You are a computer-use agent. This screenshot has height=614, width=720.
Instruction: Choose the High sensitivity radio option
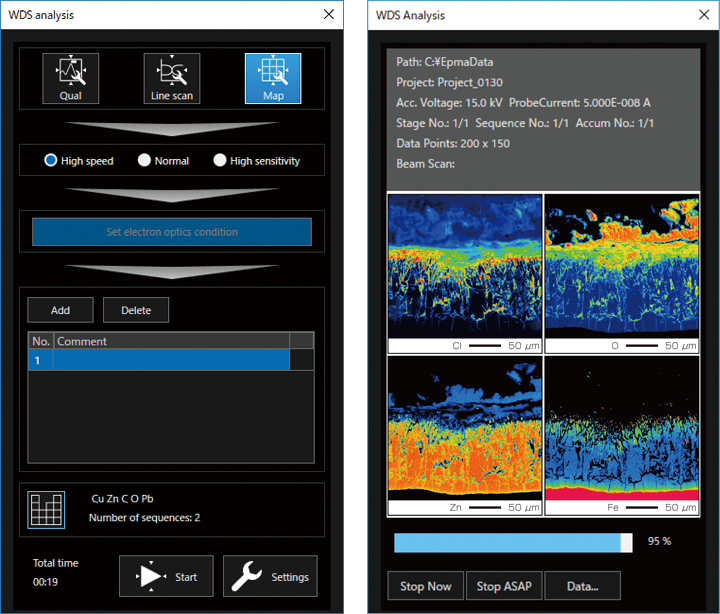220,160
